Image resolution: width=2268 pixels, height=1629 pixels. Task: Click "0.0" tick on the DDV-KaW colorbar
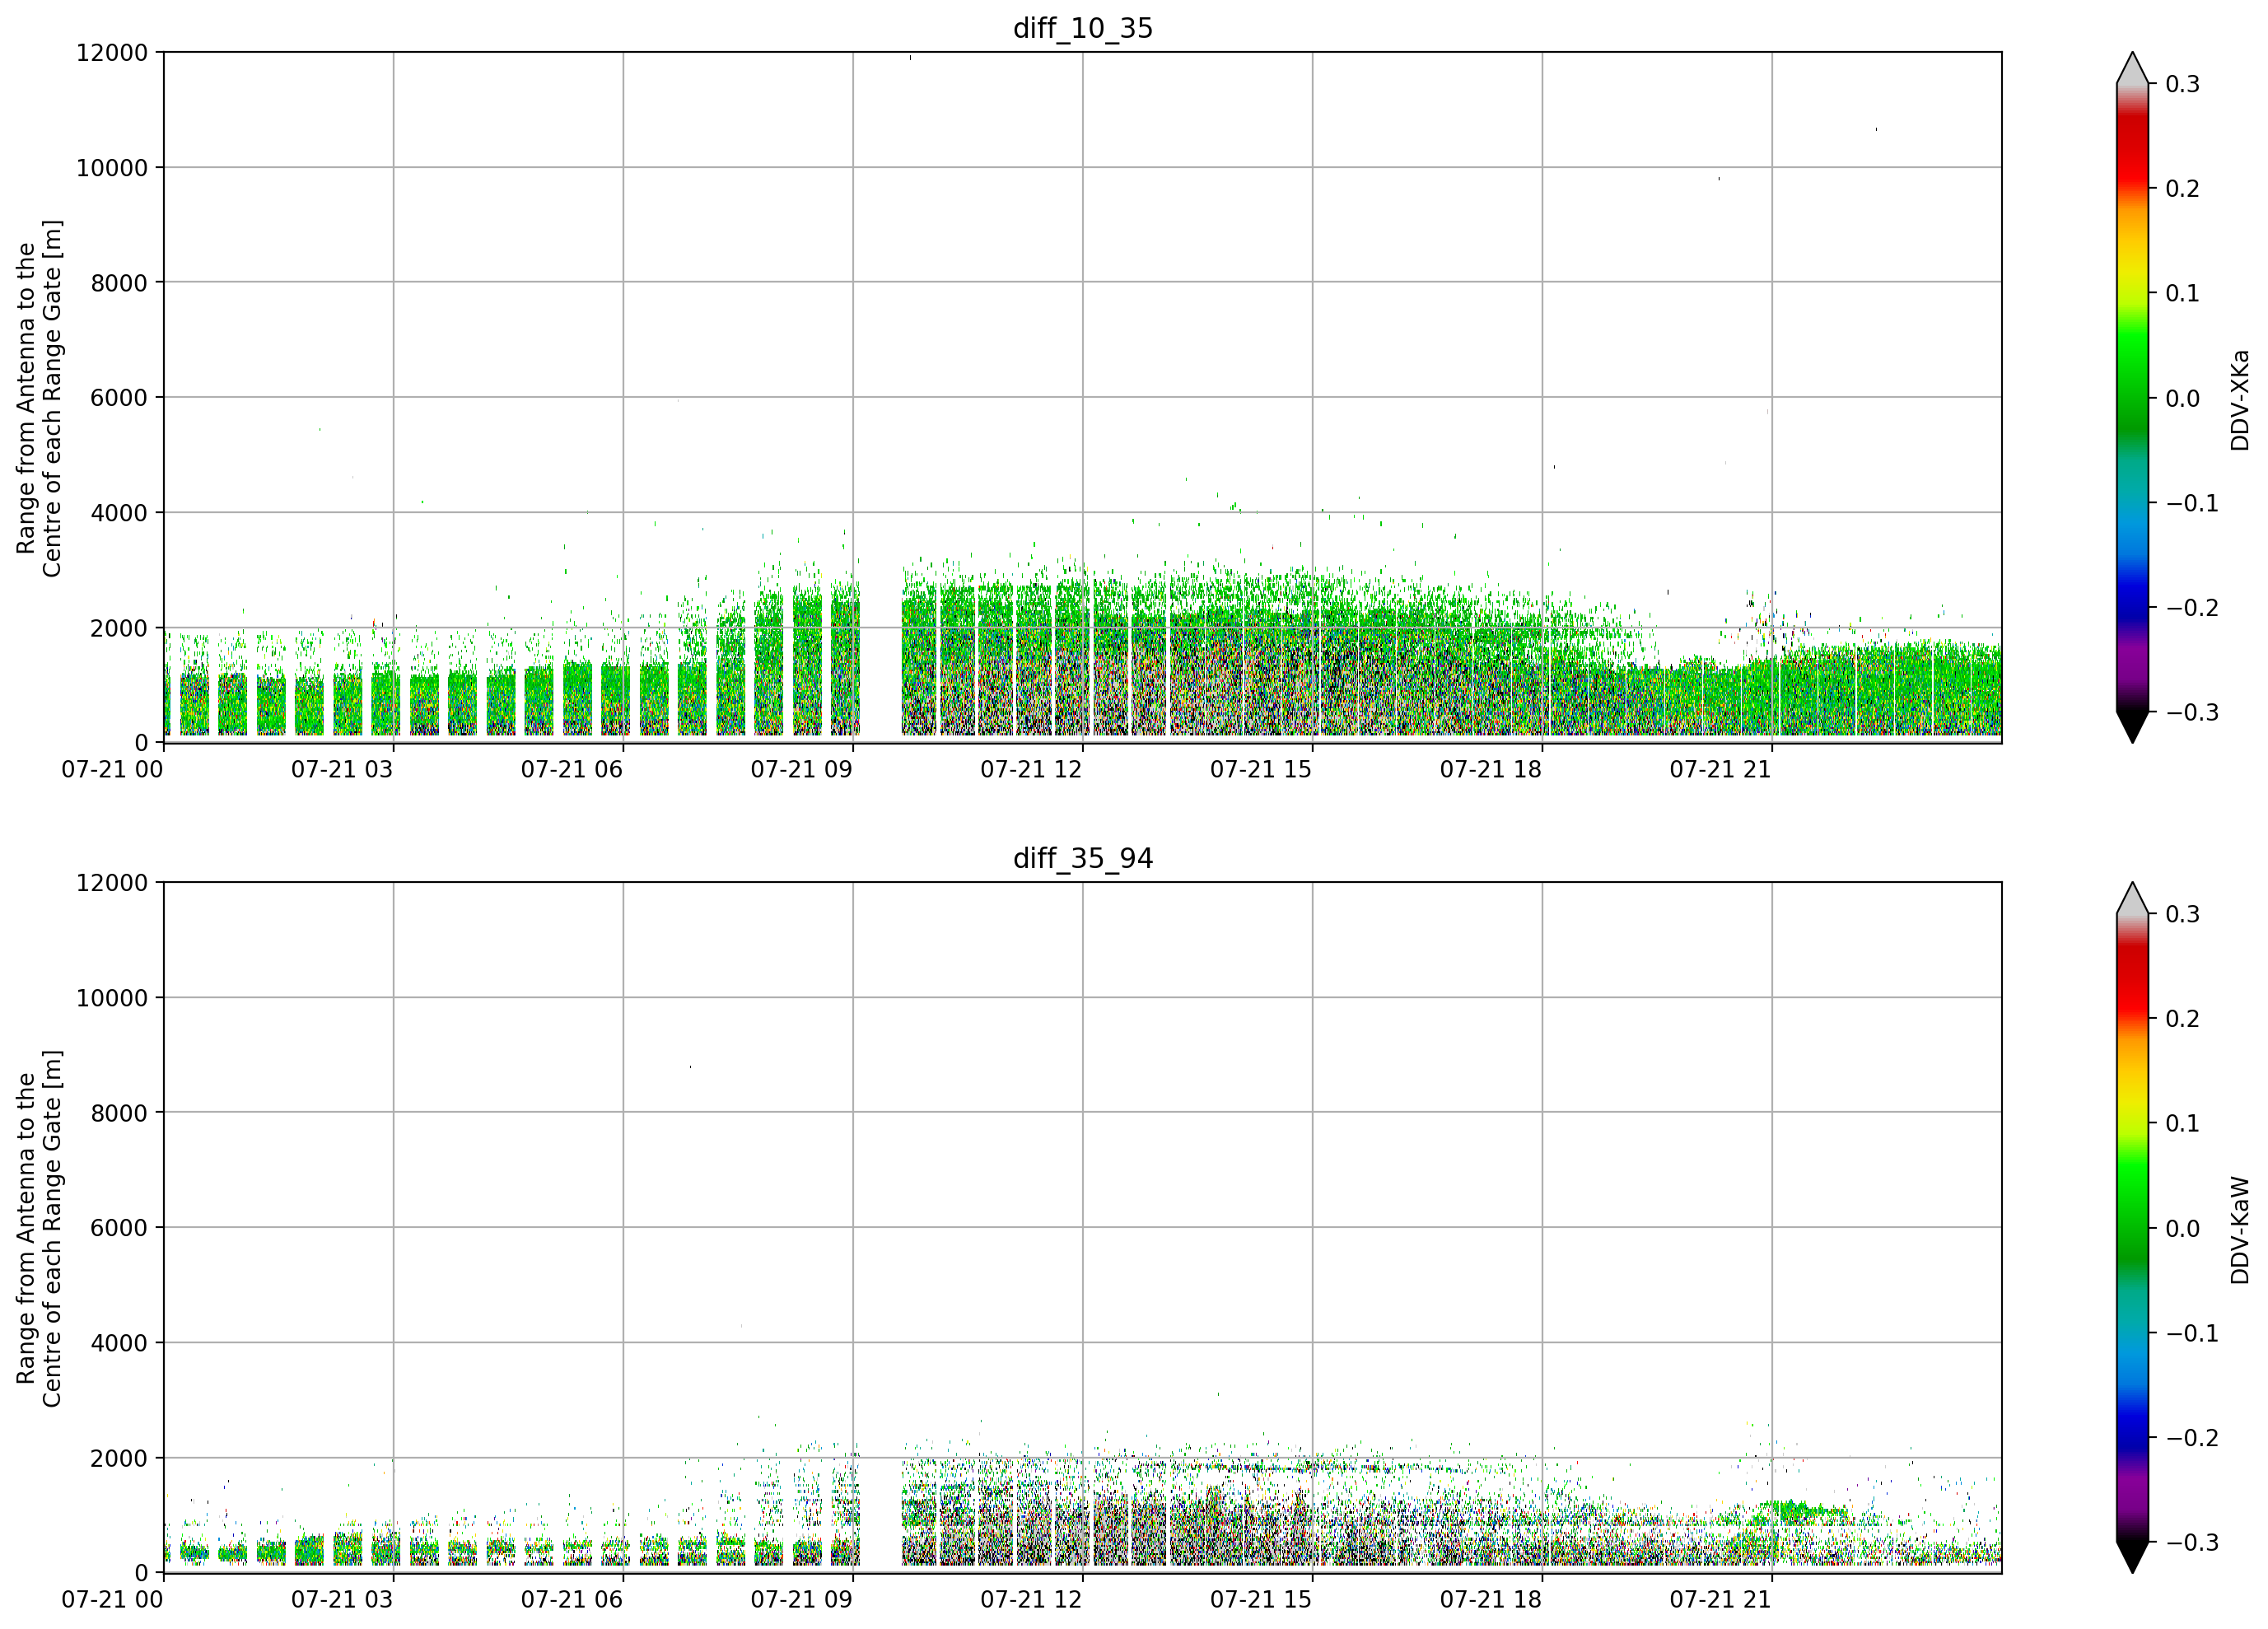[2182, 1229]
